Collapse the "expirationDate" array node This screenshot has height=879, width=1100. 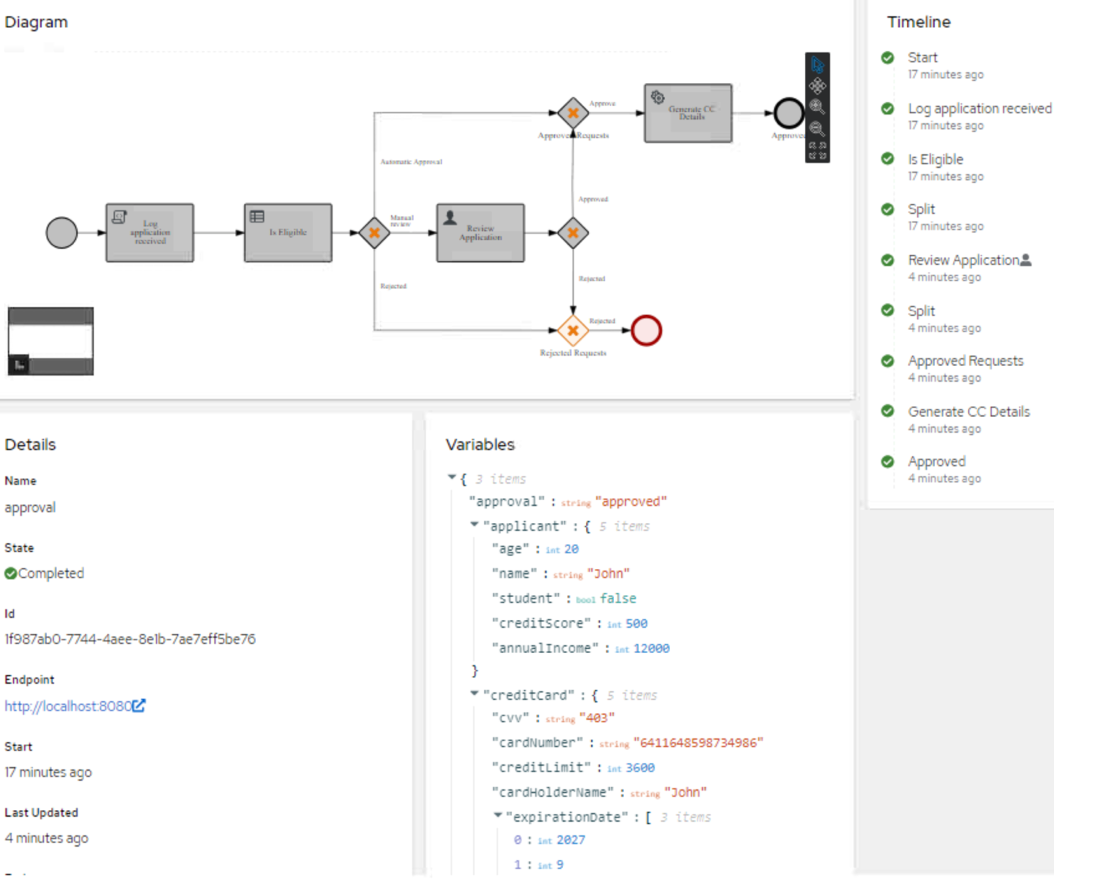[x=497, y=816]
